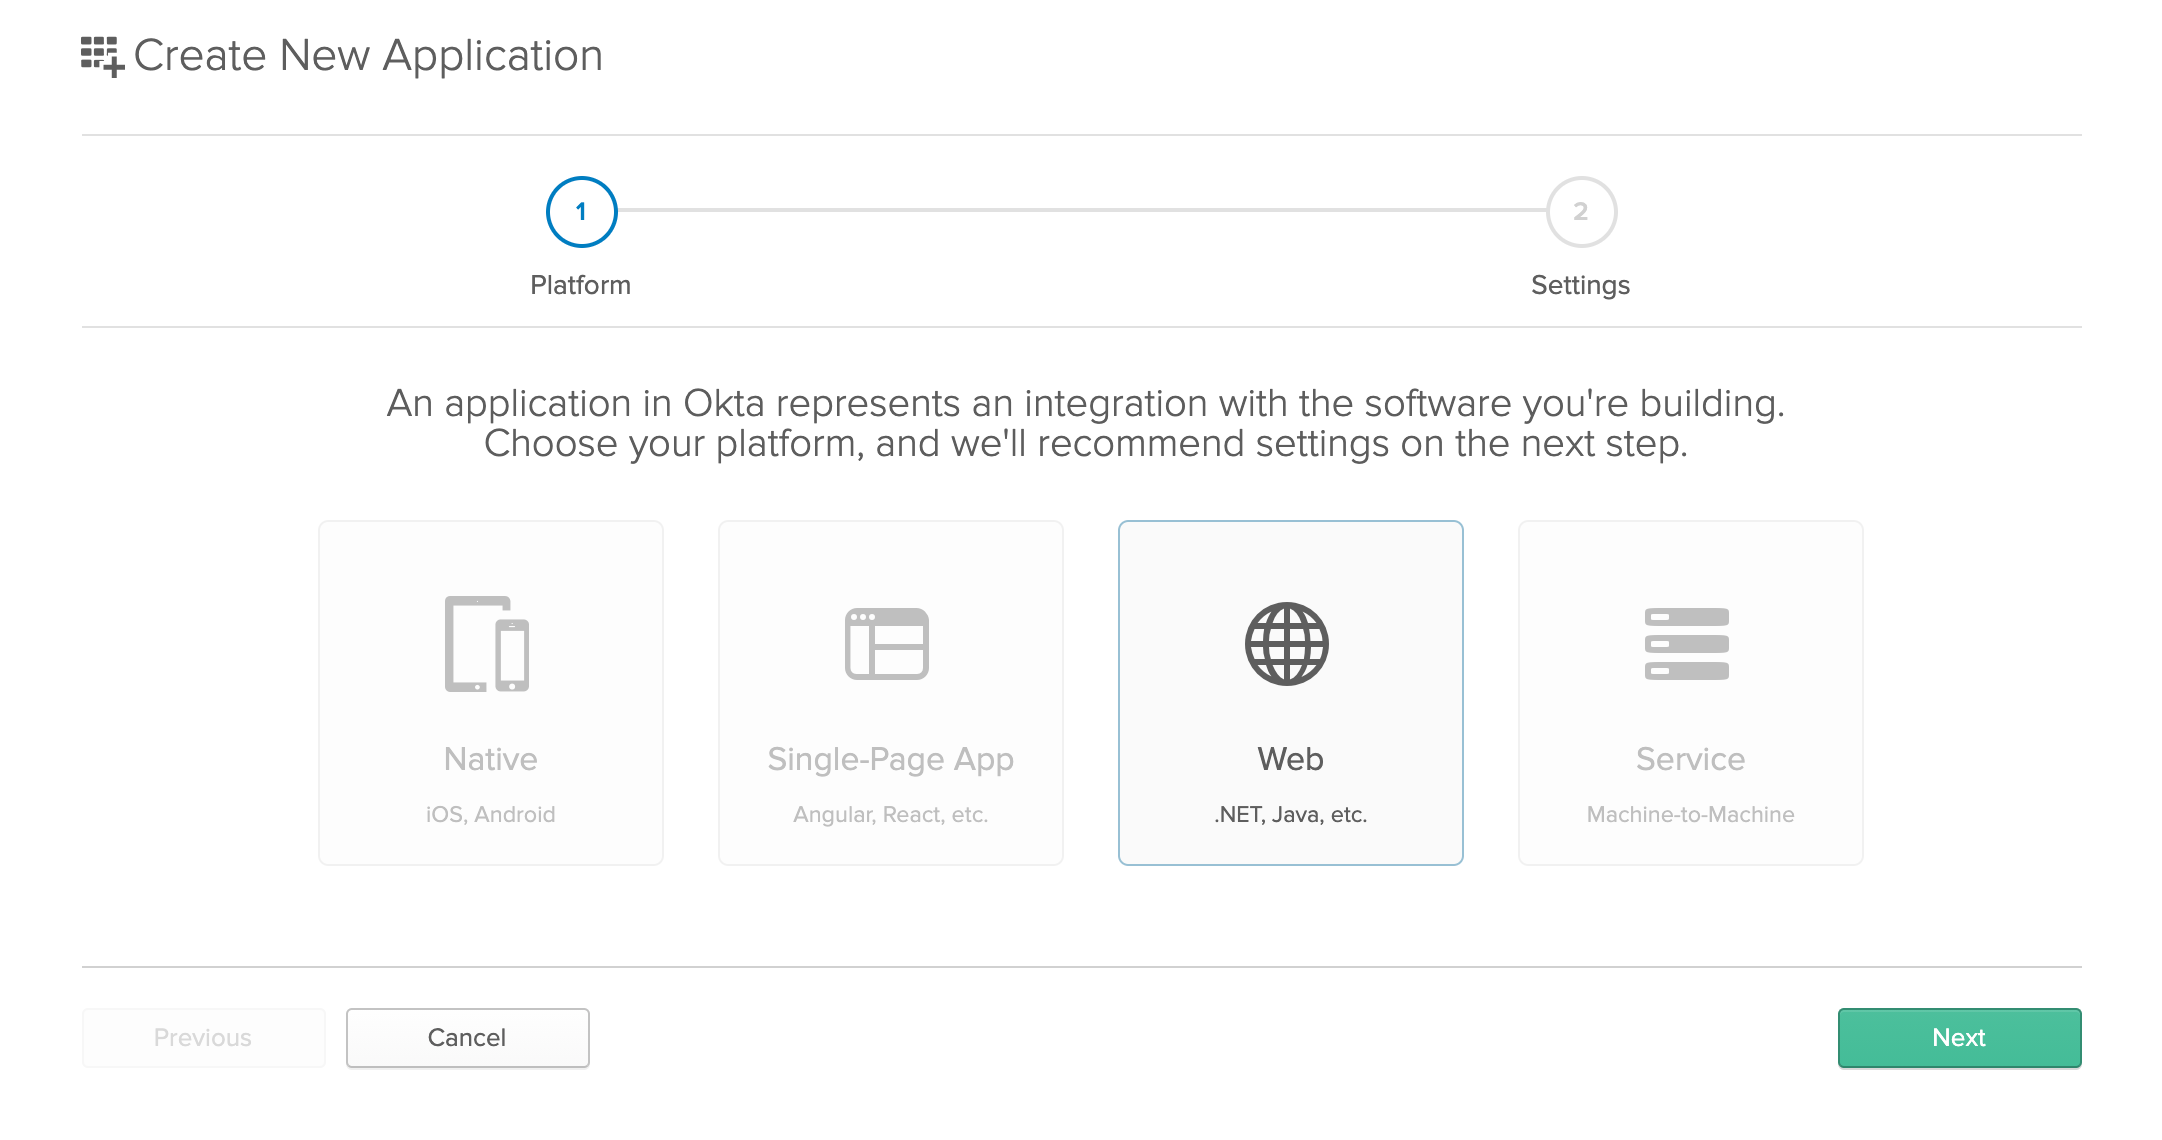This screenshot has width=2162, height=1140.
Task: Click the .NET, Java, etc. text on Web card
Action: [x=1290, y=813]
